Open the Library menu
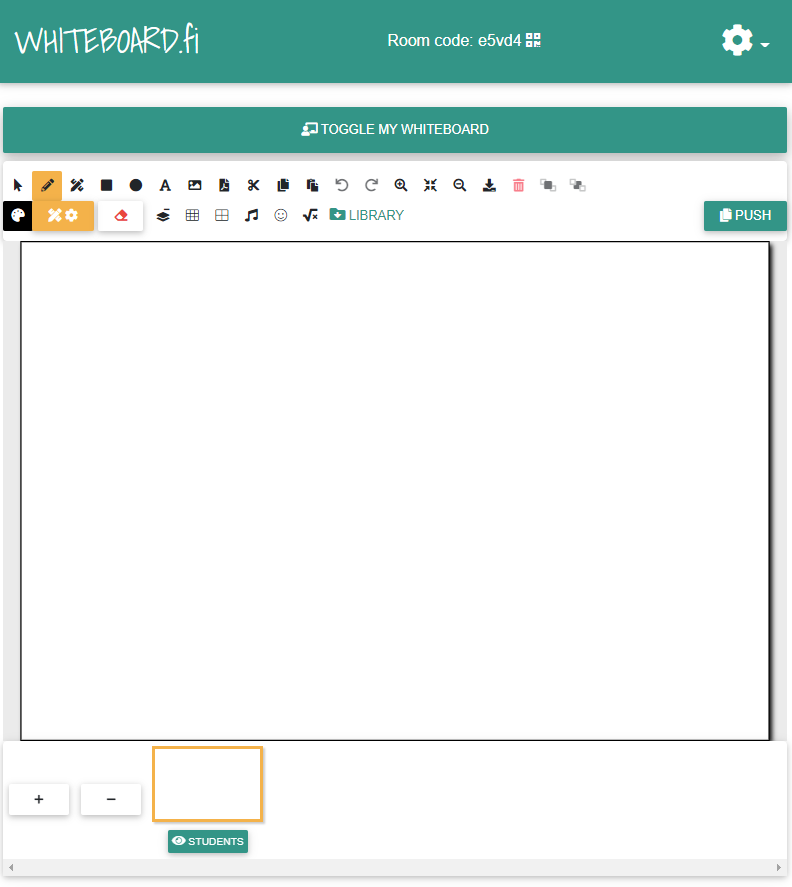Viewport: 792px width, 887px height. (367, 215)
